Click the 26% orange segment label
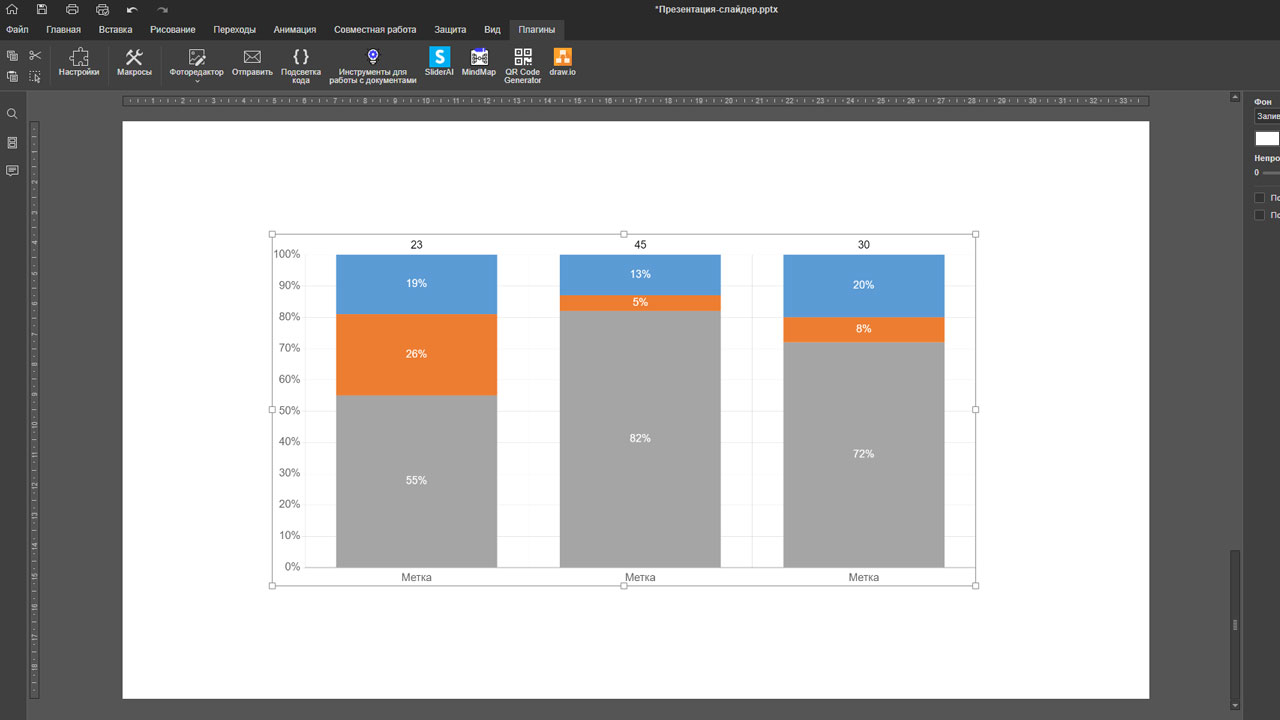The width and height of the screenshot is (1280, 720). [416, 354]
